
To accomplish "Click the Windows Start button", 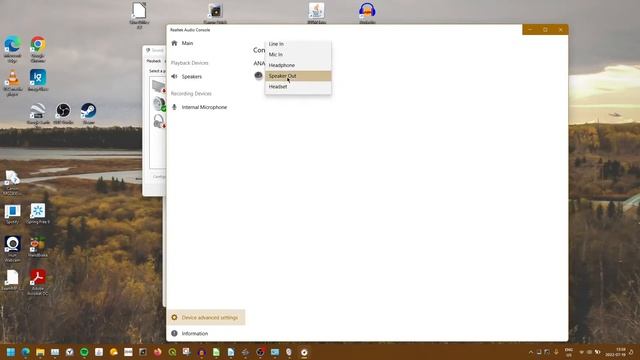I will tap(11, 352).
